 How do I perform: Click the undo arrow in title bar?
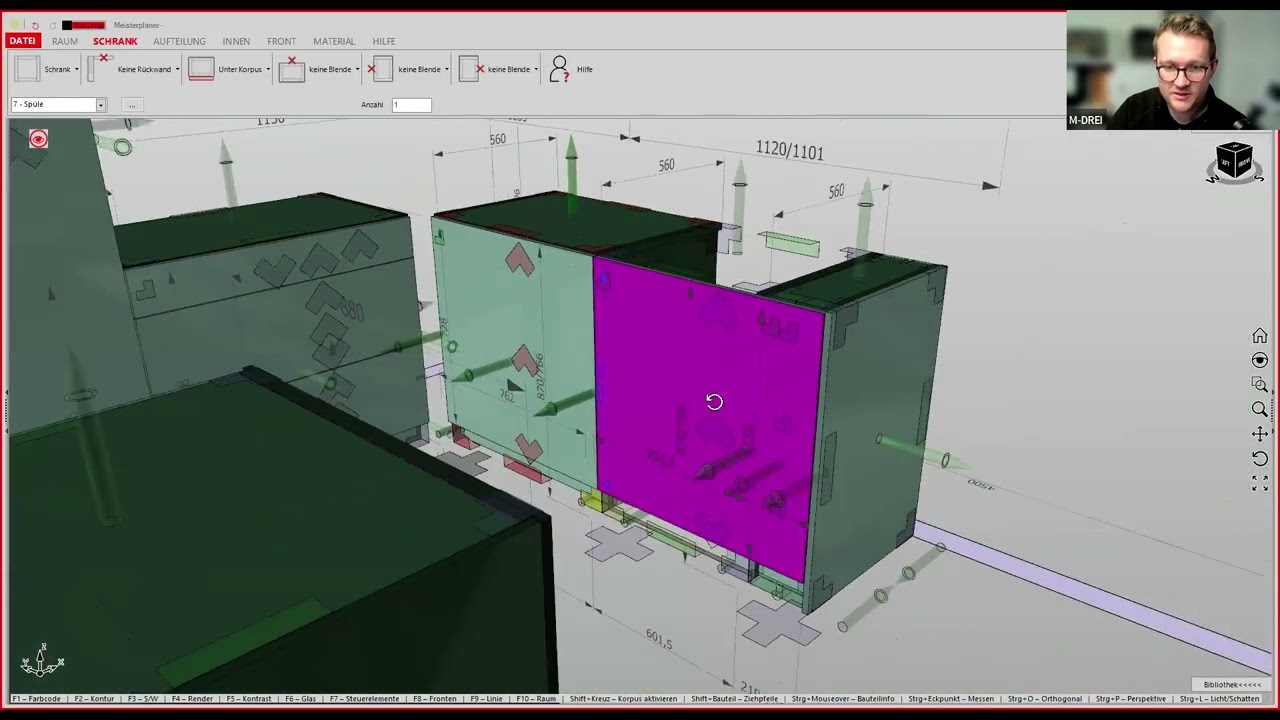coord(34,25)
